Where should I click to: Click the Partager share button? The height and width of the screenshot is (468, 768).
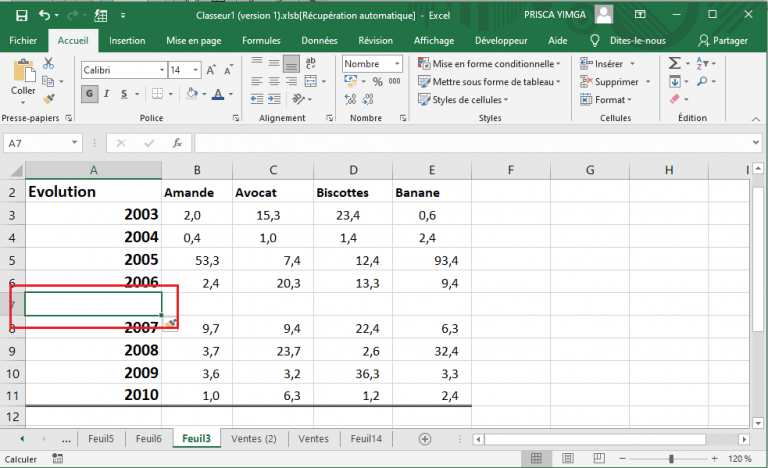coord(729,40)
